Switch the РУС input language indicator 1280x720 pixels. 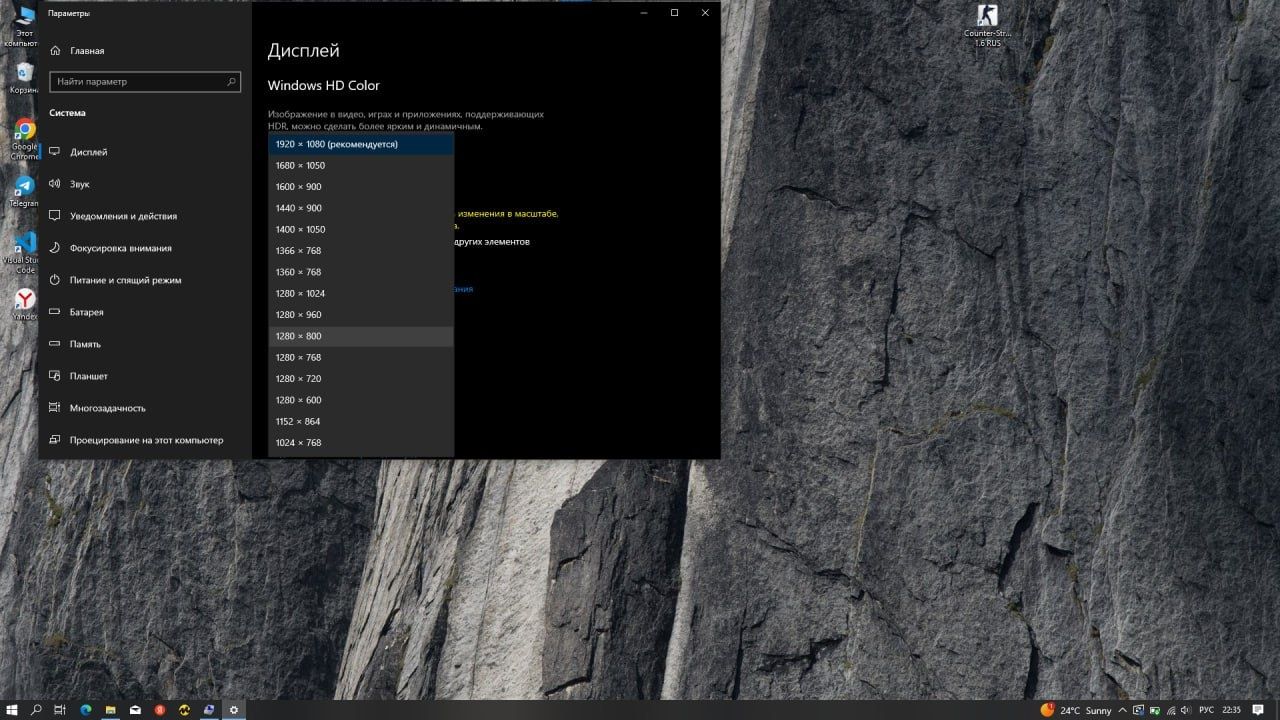[1206, 710]
